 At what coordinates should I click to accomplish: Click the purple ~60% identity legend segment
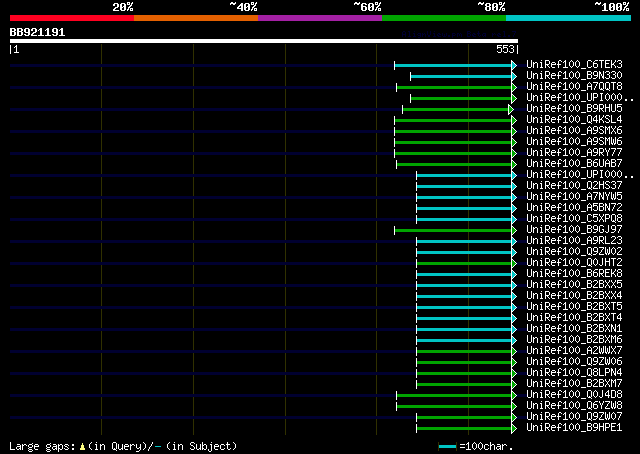pos(320,18)
